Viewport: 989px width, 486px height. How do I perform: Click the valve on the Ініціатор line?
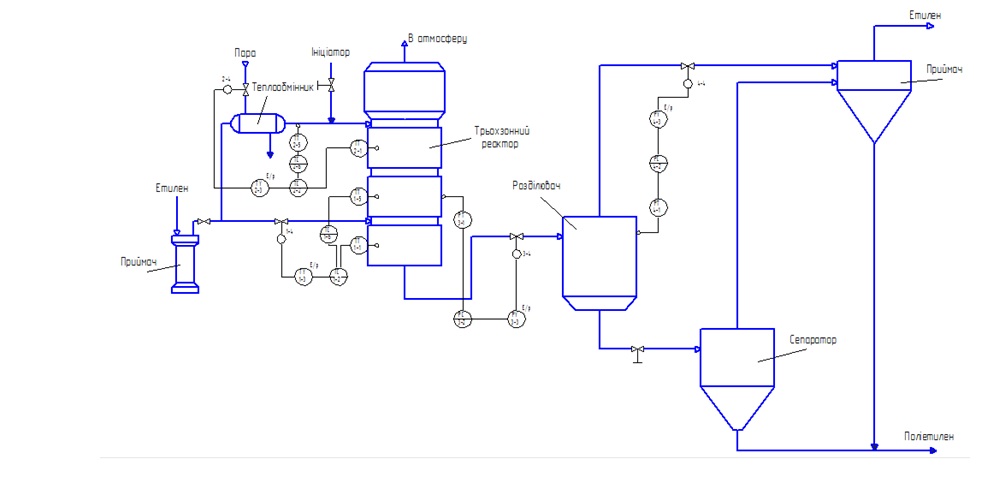(329, 84)
